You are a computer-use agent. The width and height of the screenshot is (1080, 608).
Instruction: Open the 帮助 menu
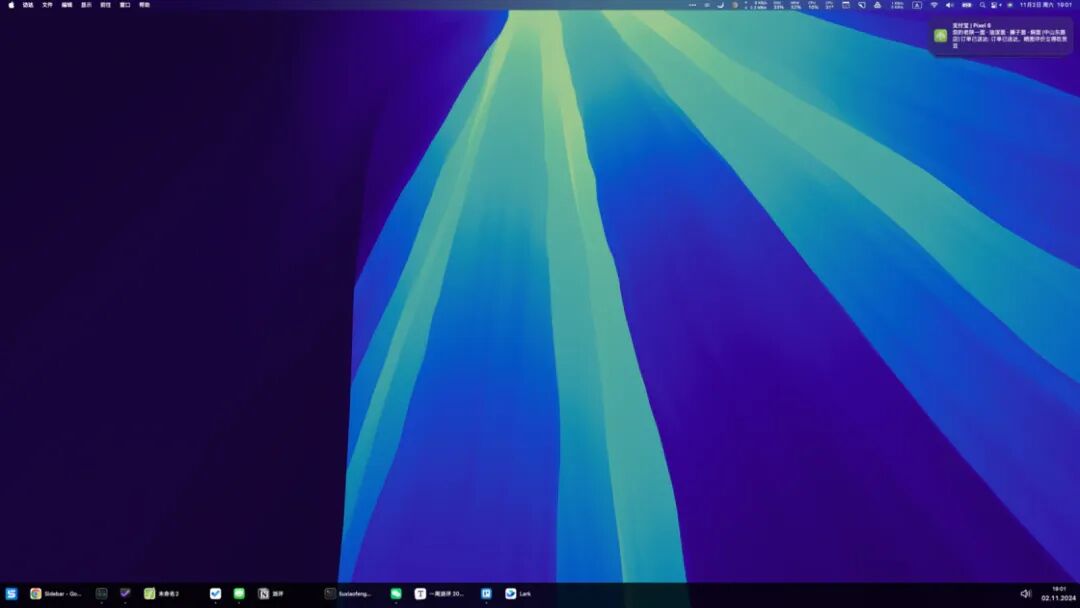coord(145,5)
